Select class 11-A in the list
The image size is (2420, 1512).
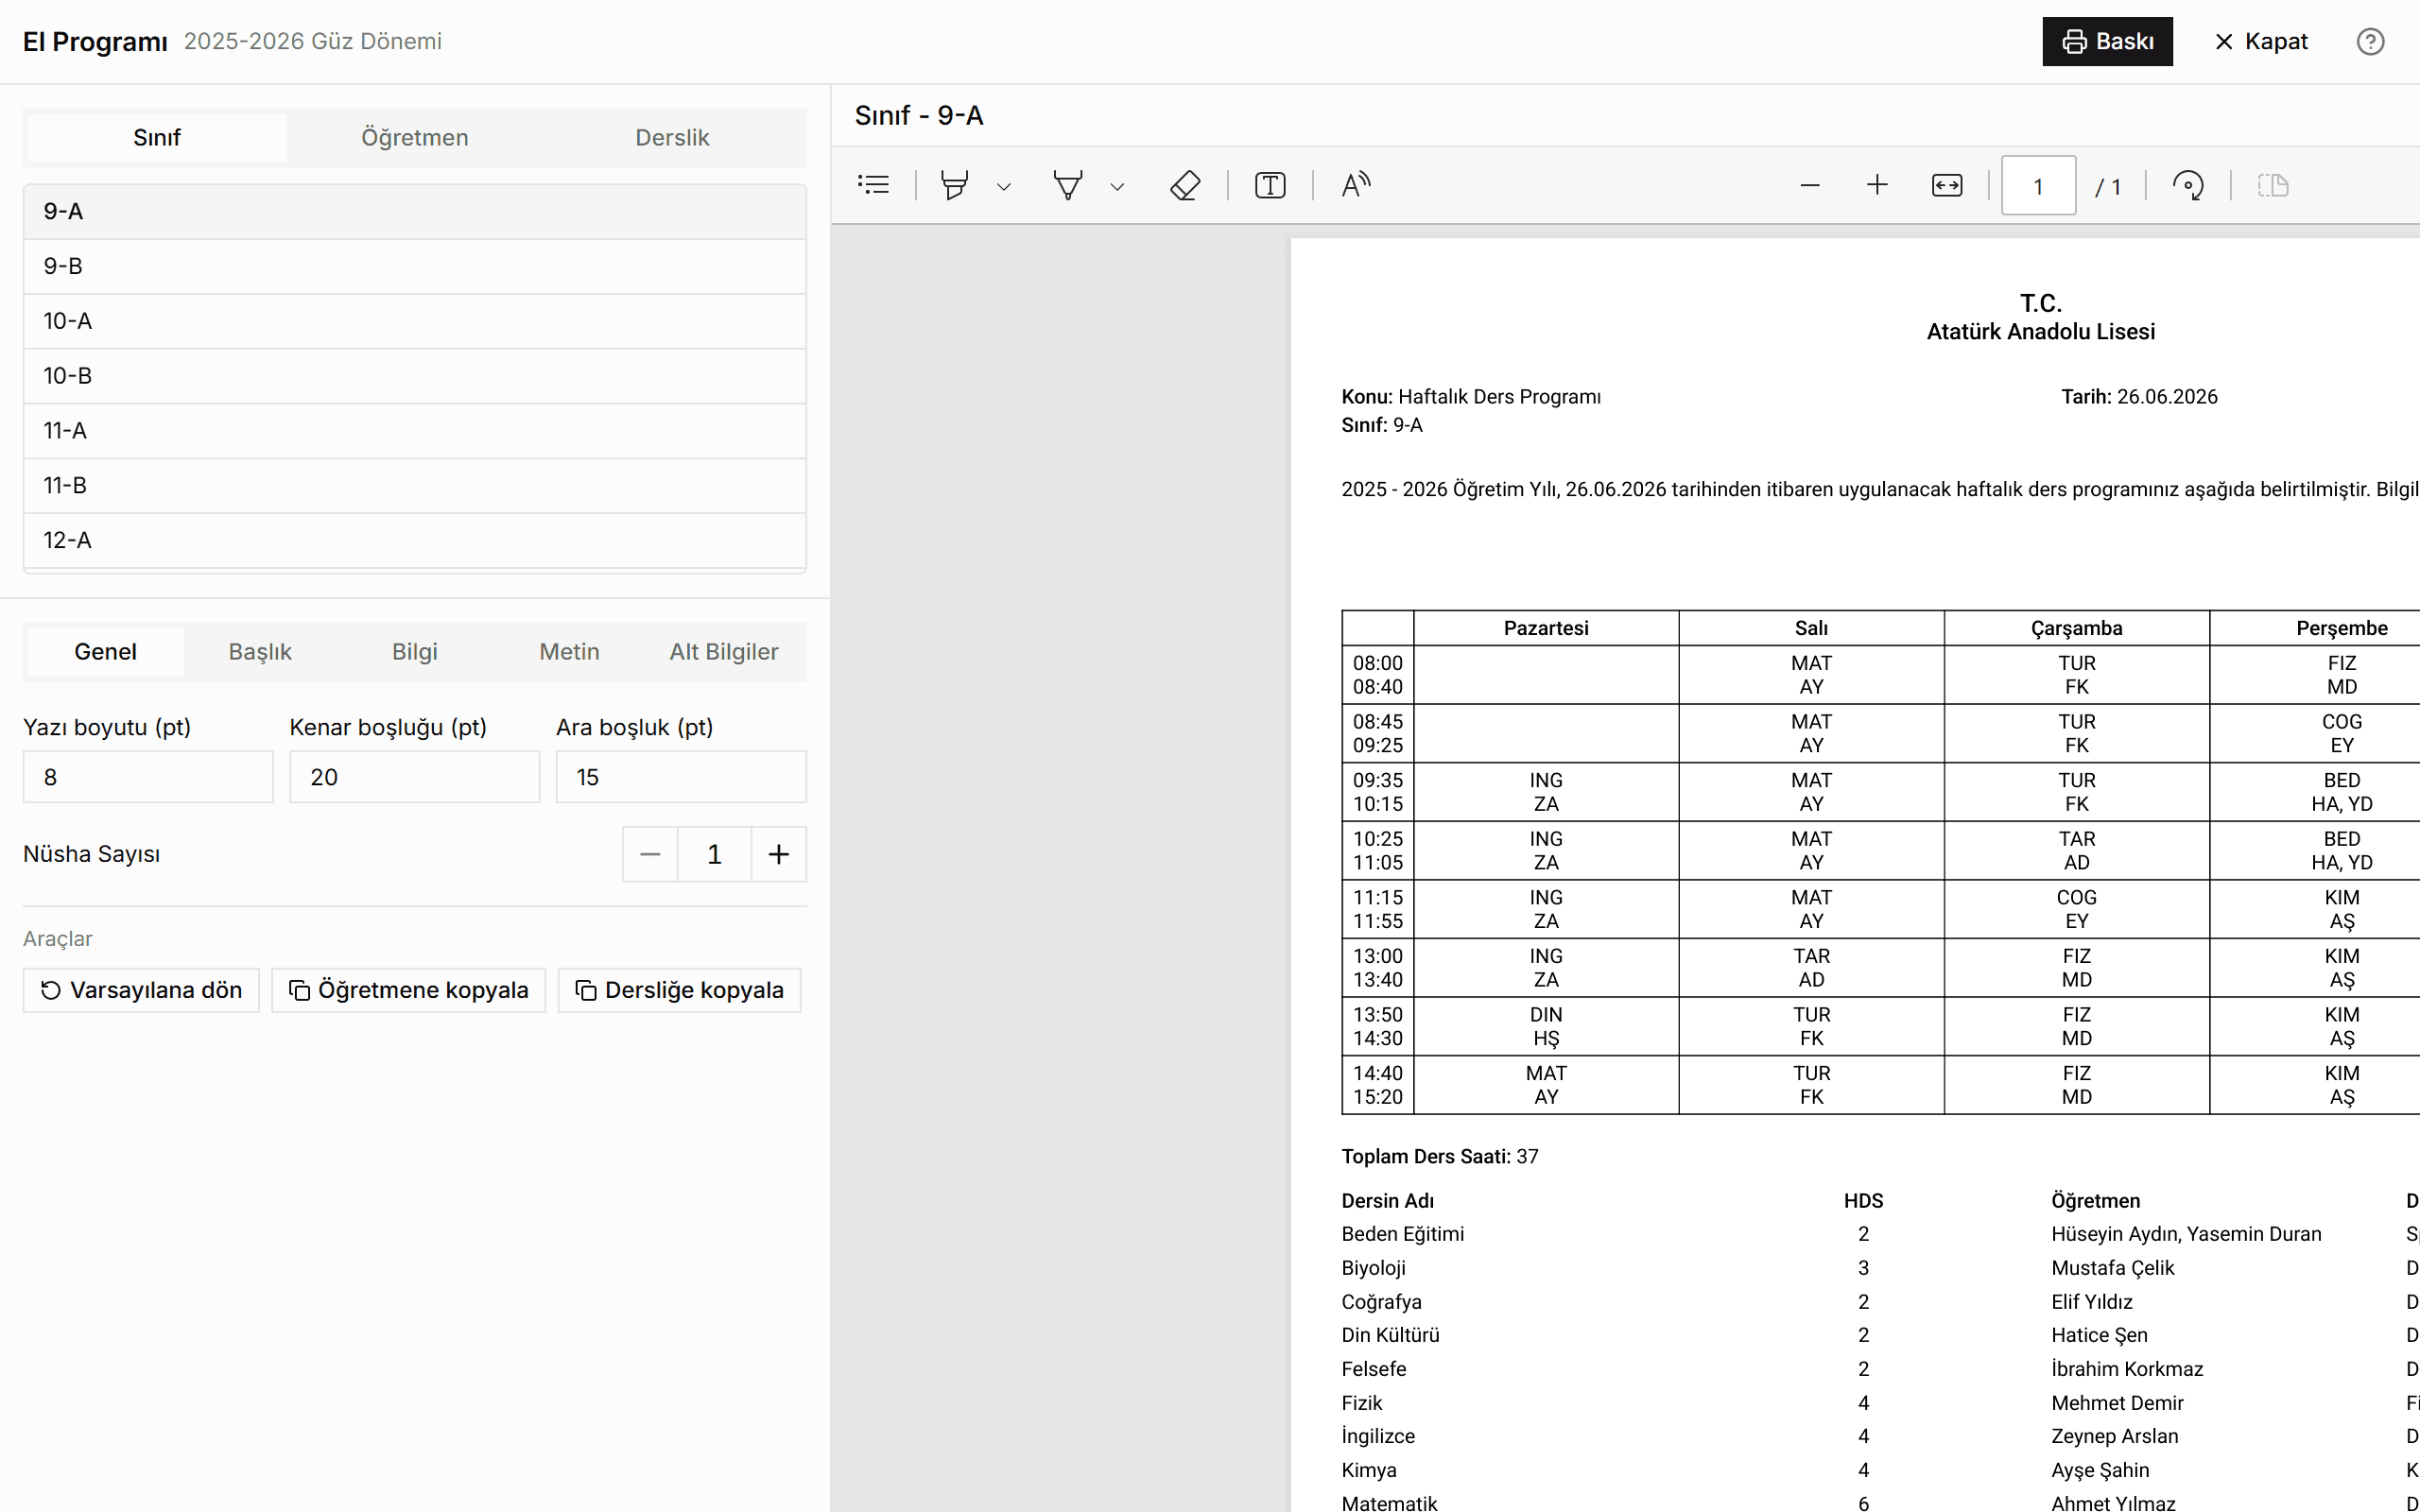click(414, 431)
